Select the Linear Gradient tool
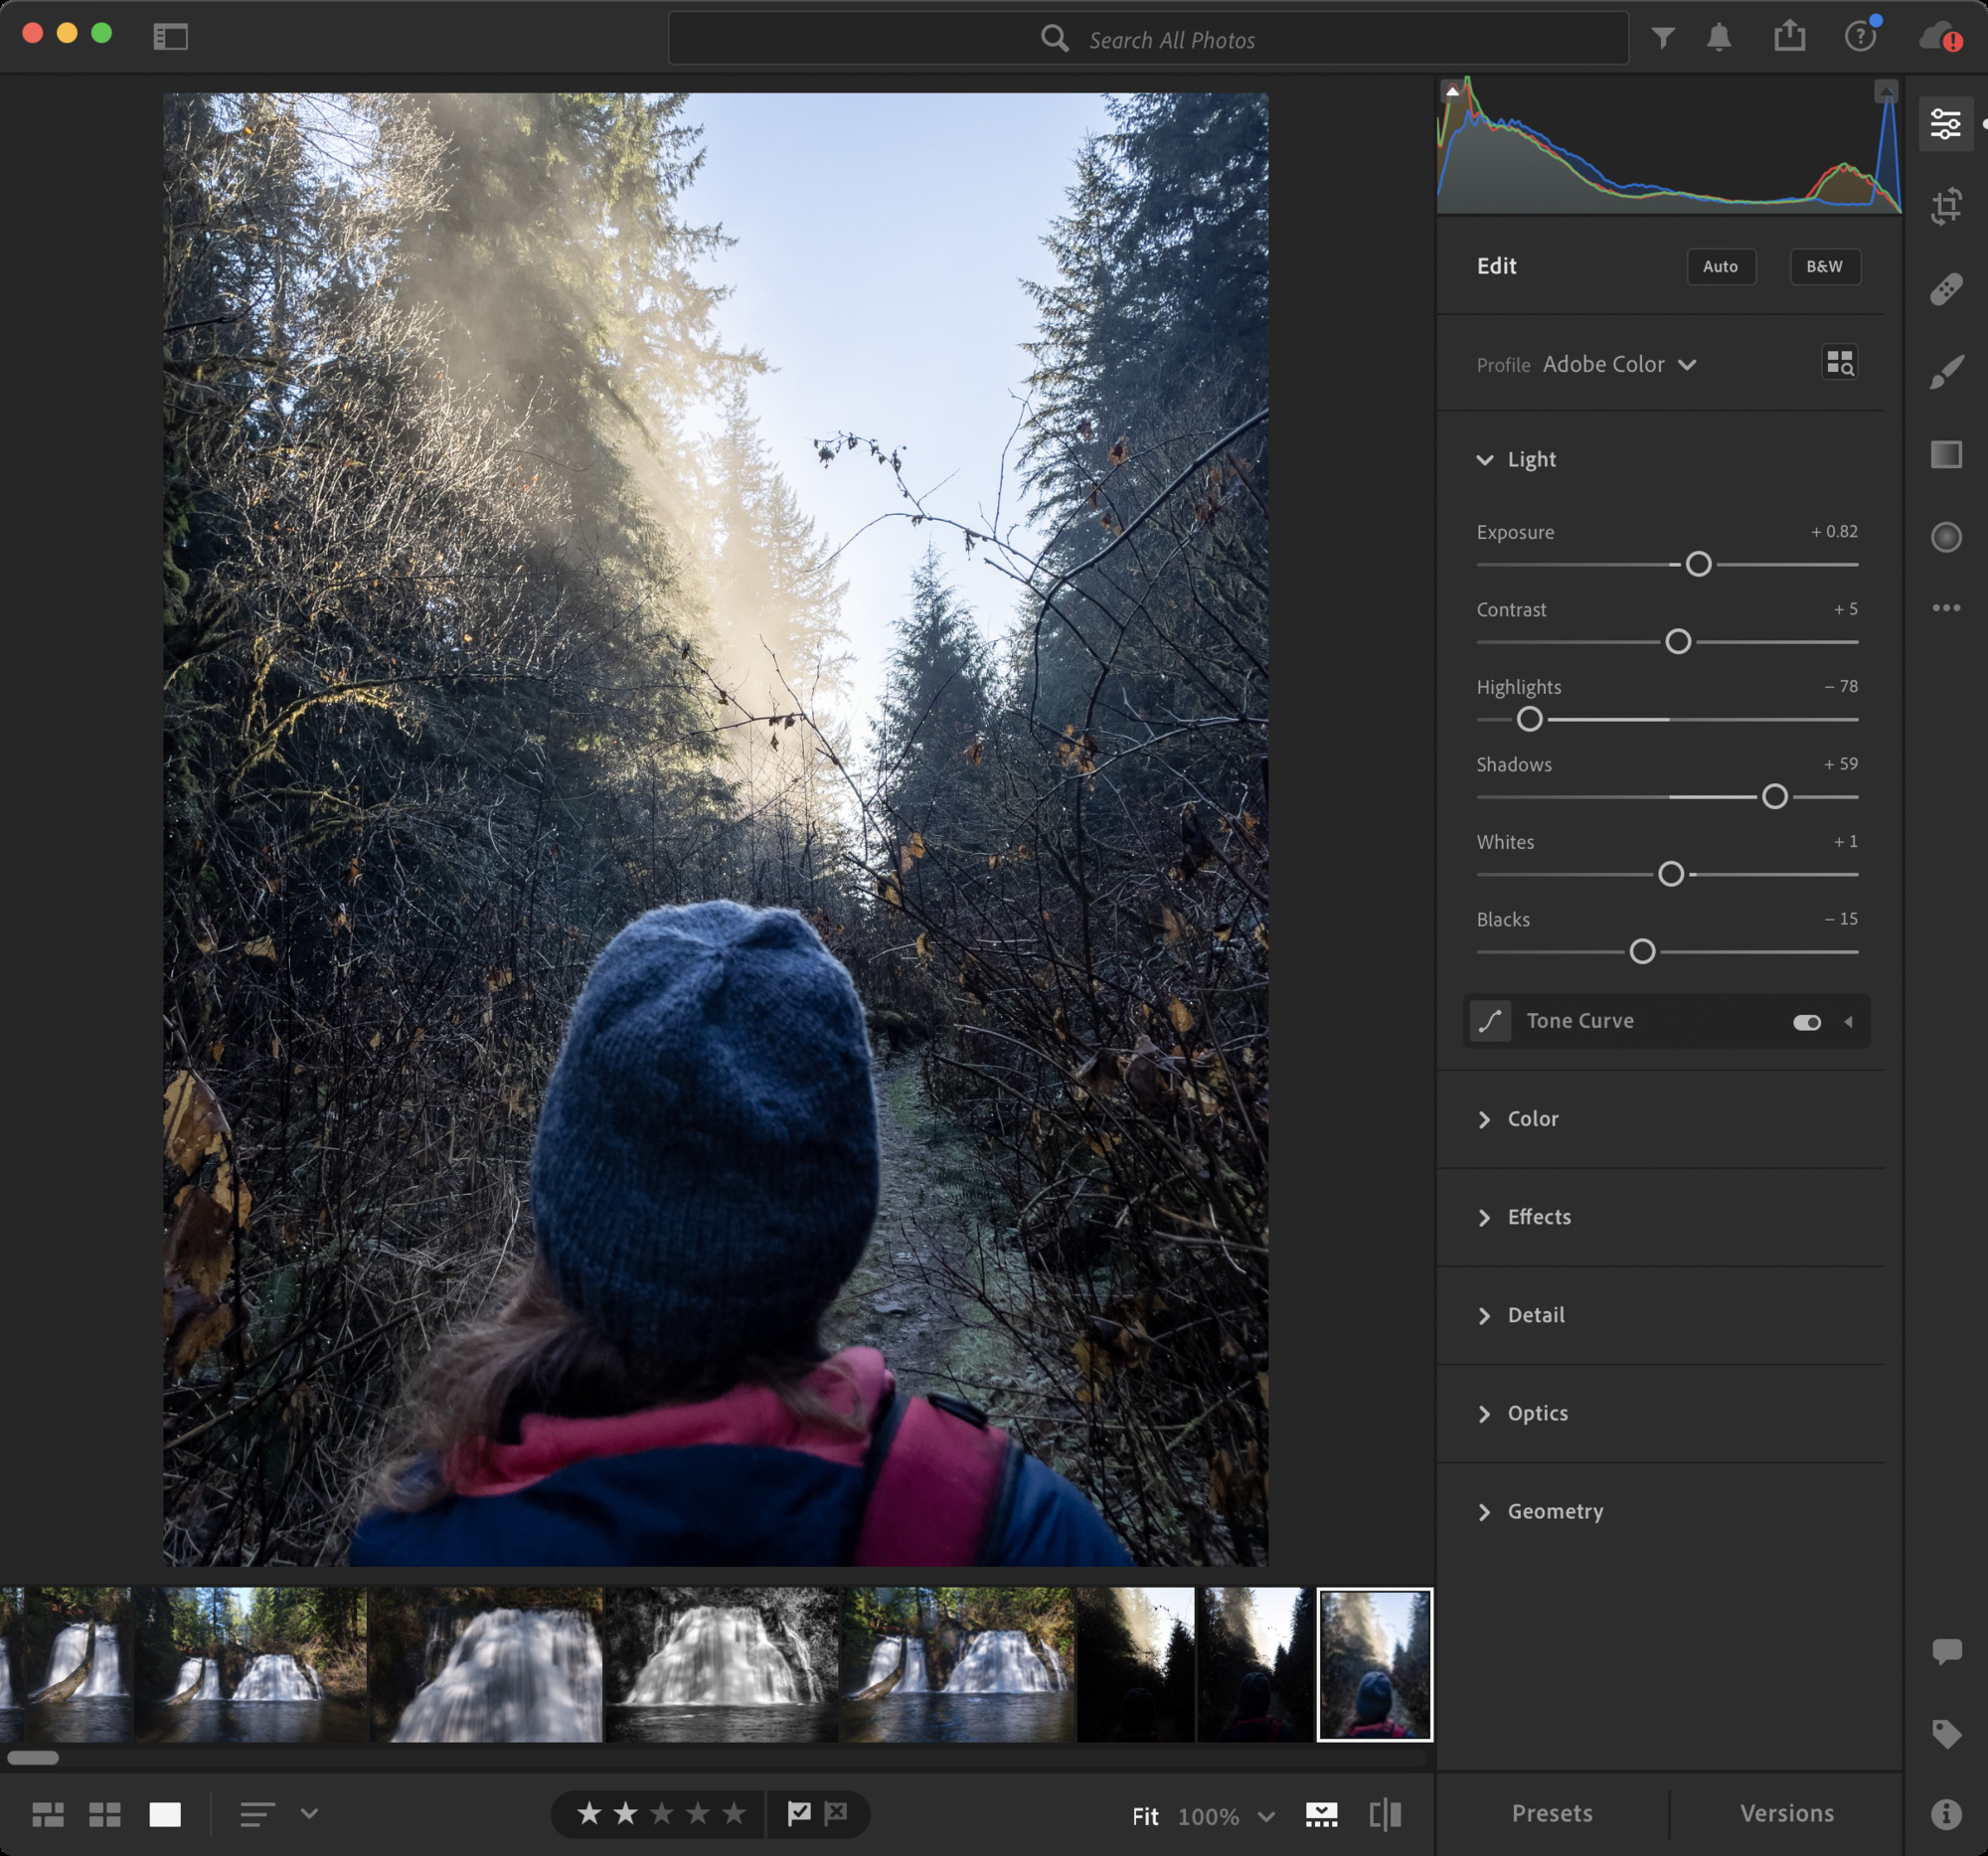Viewport: 1988px width, 1856px height. tap(1945, 454)
